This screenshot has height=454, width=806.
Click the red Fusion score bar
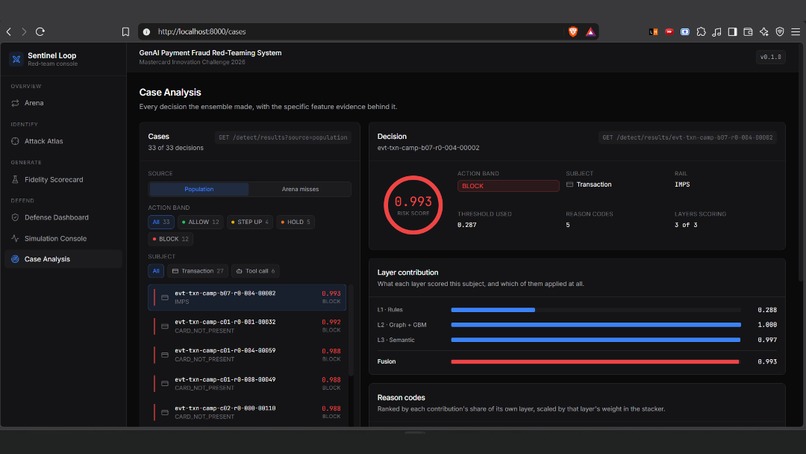click(x=595, y=362)
